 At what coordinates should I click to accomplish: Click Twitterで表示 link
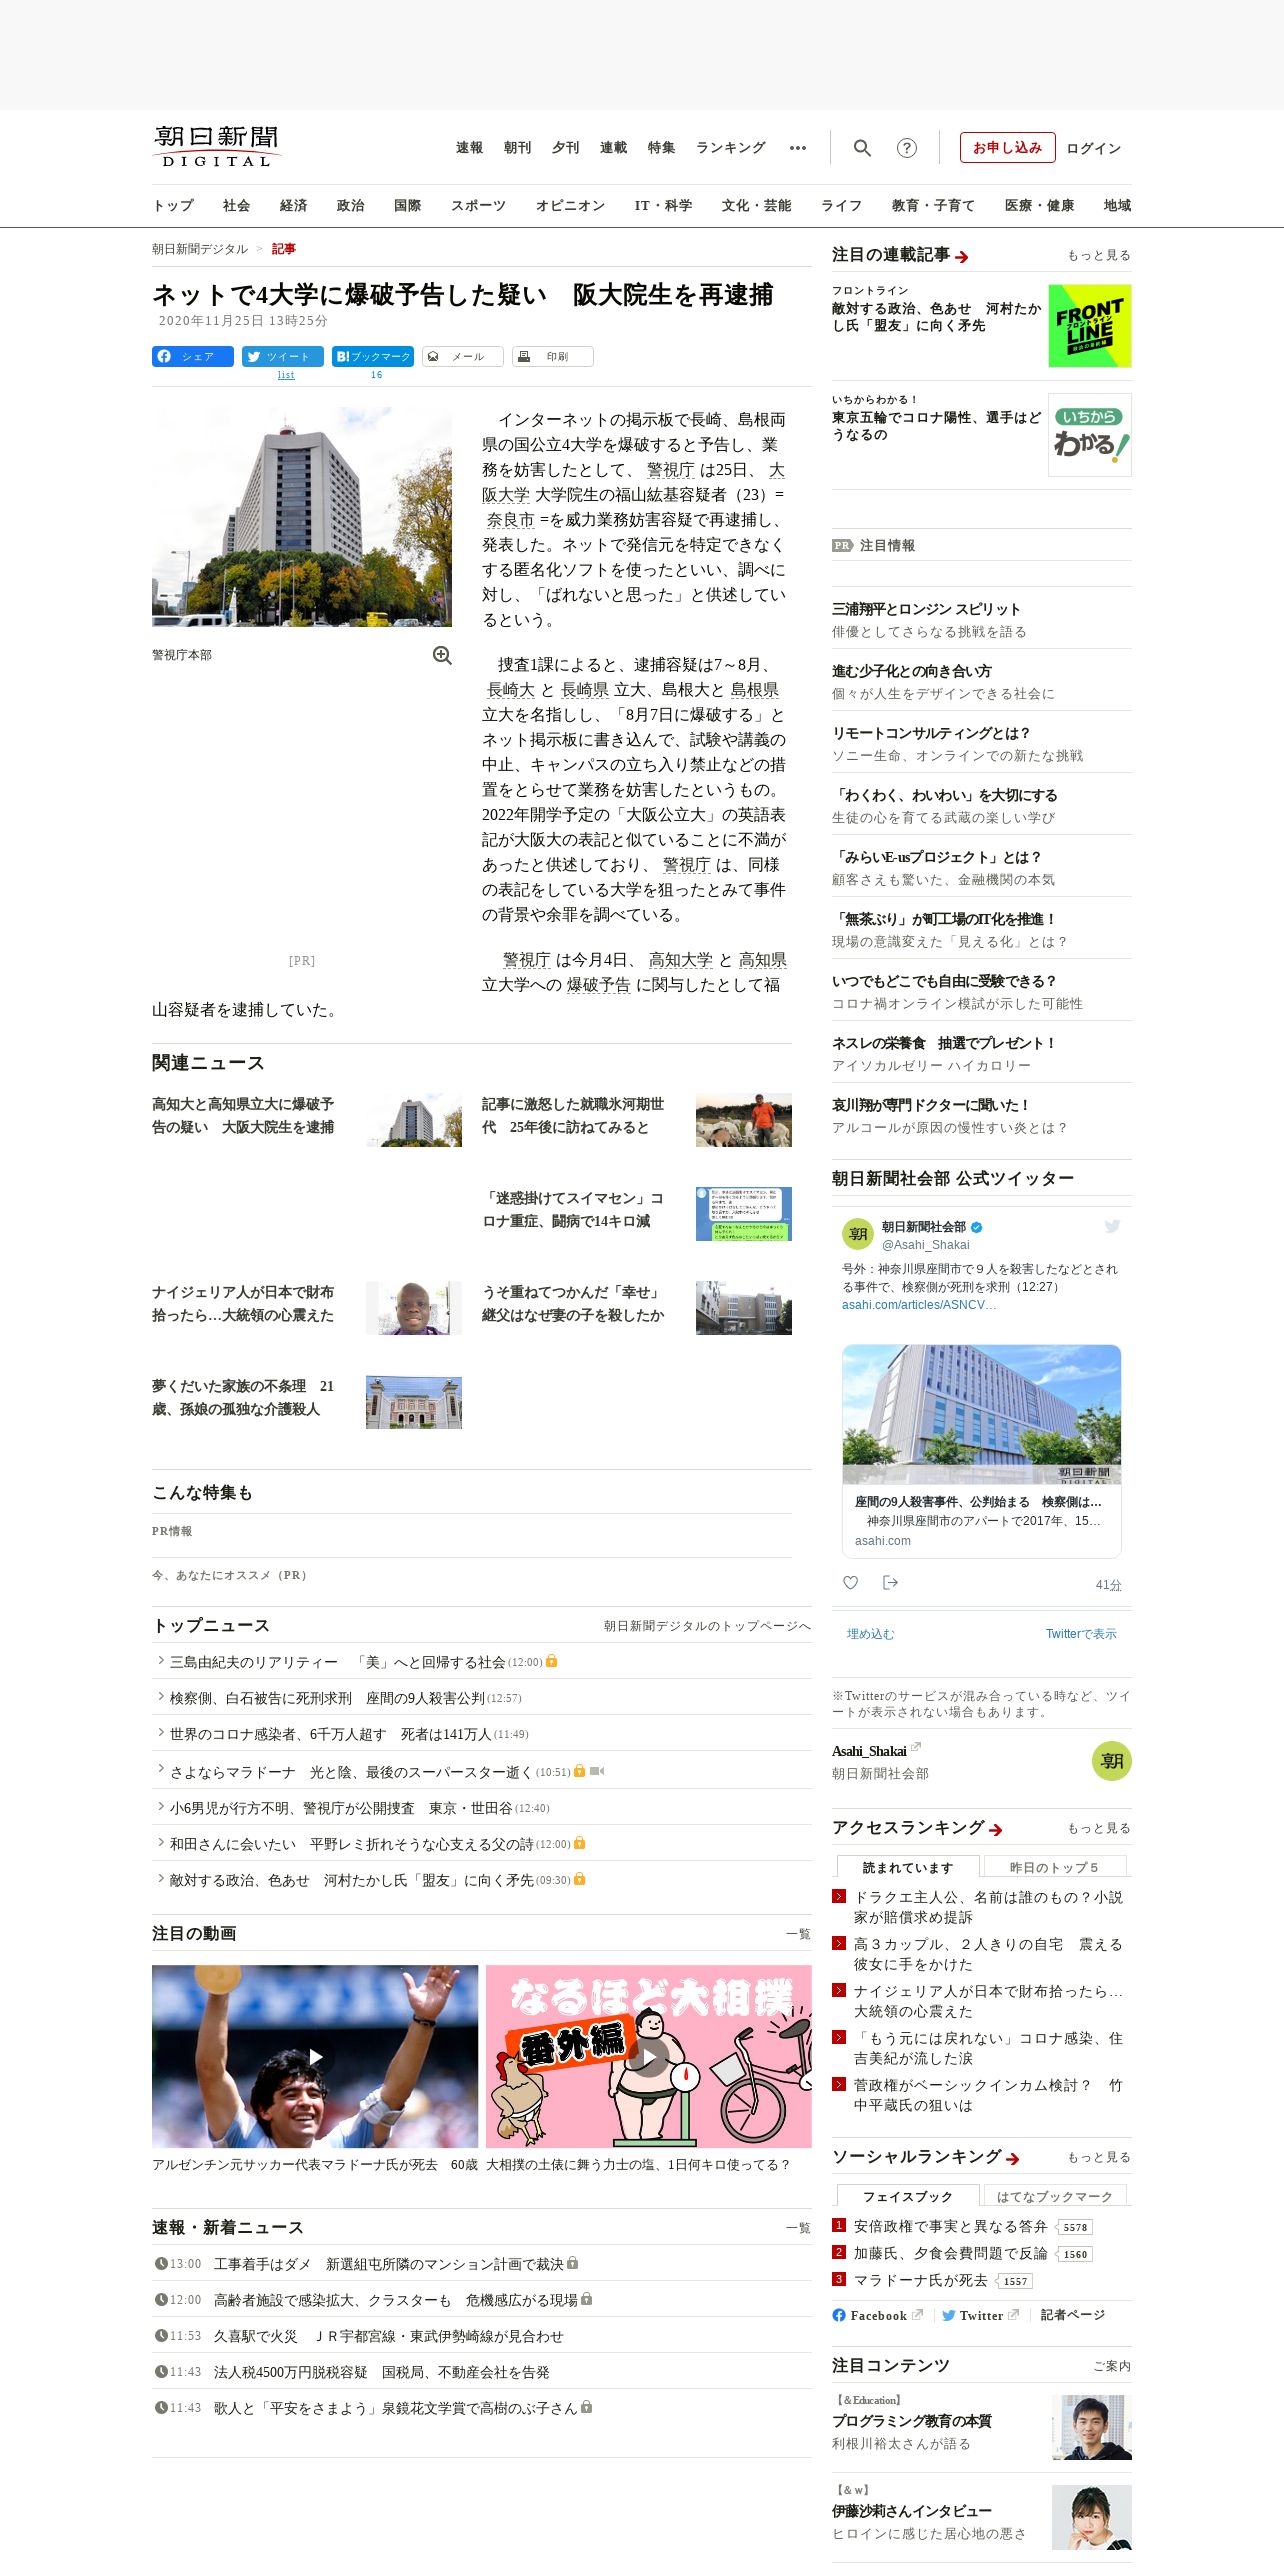(1081, 1634)
